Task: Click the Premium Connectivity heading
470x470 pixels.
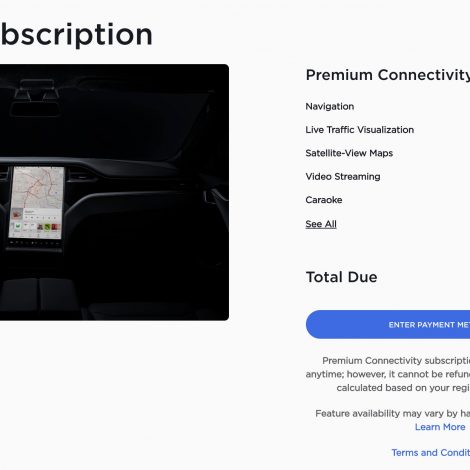Action: click(x=388, y=75)
